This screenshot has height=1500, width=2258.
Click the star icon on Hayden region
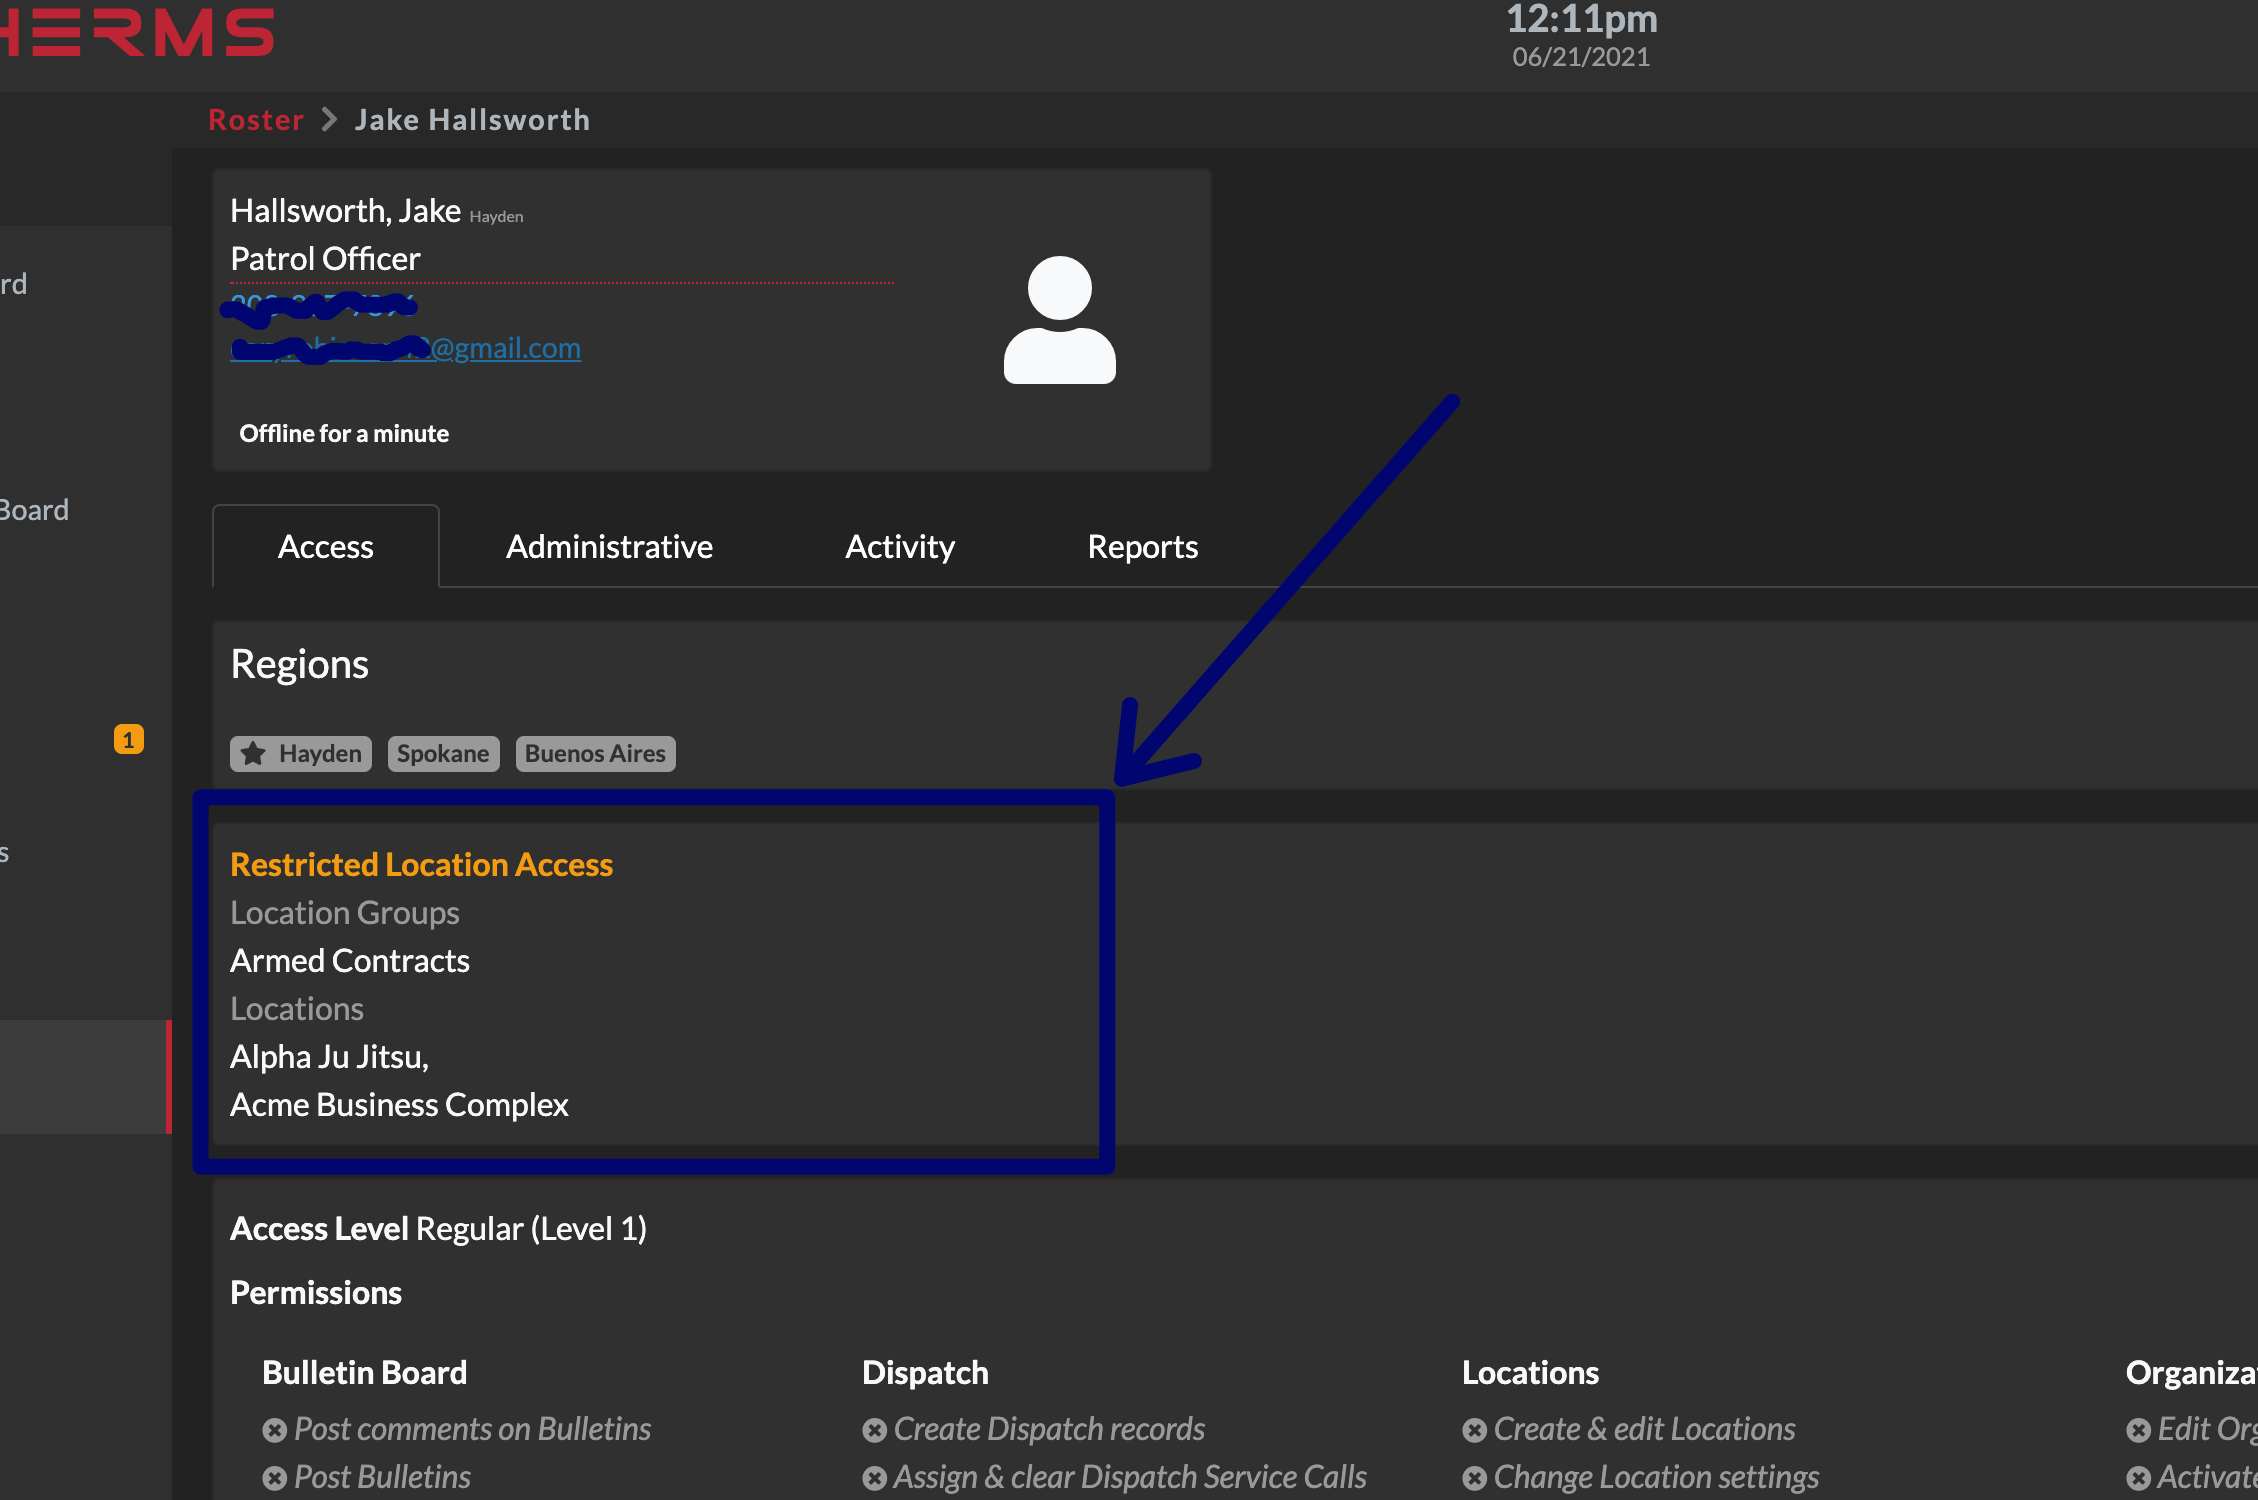[252, 753]
